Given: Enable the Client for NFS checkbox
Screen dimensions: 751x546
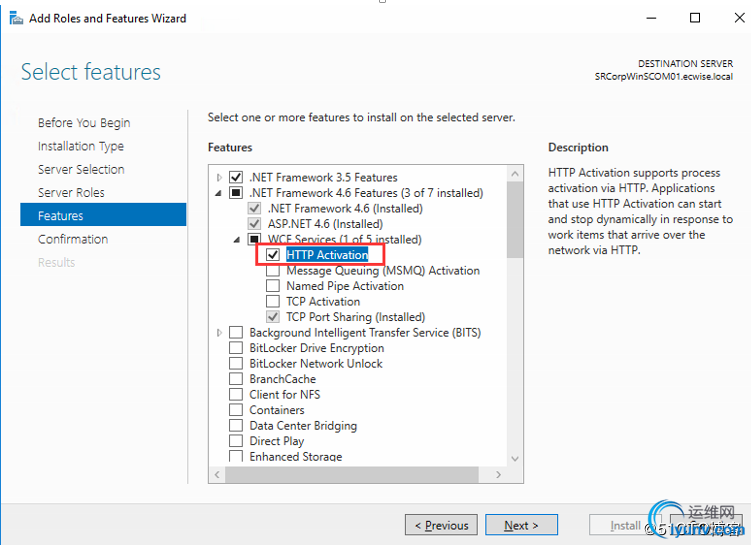Looking at the screenshot, I should (x=236, y=395).
